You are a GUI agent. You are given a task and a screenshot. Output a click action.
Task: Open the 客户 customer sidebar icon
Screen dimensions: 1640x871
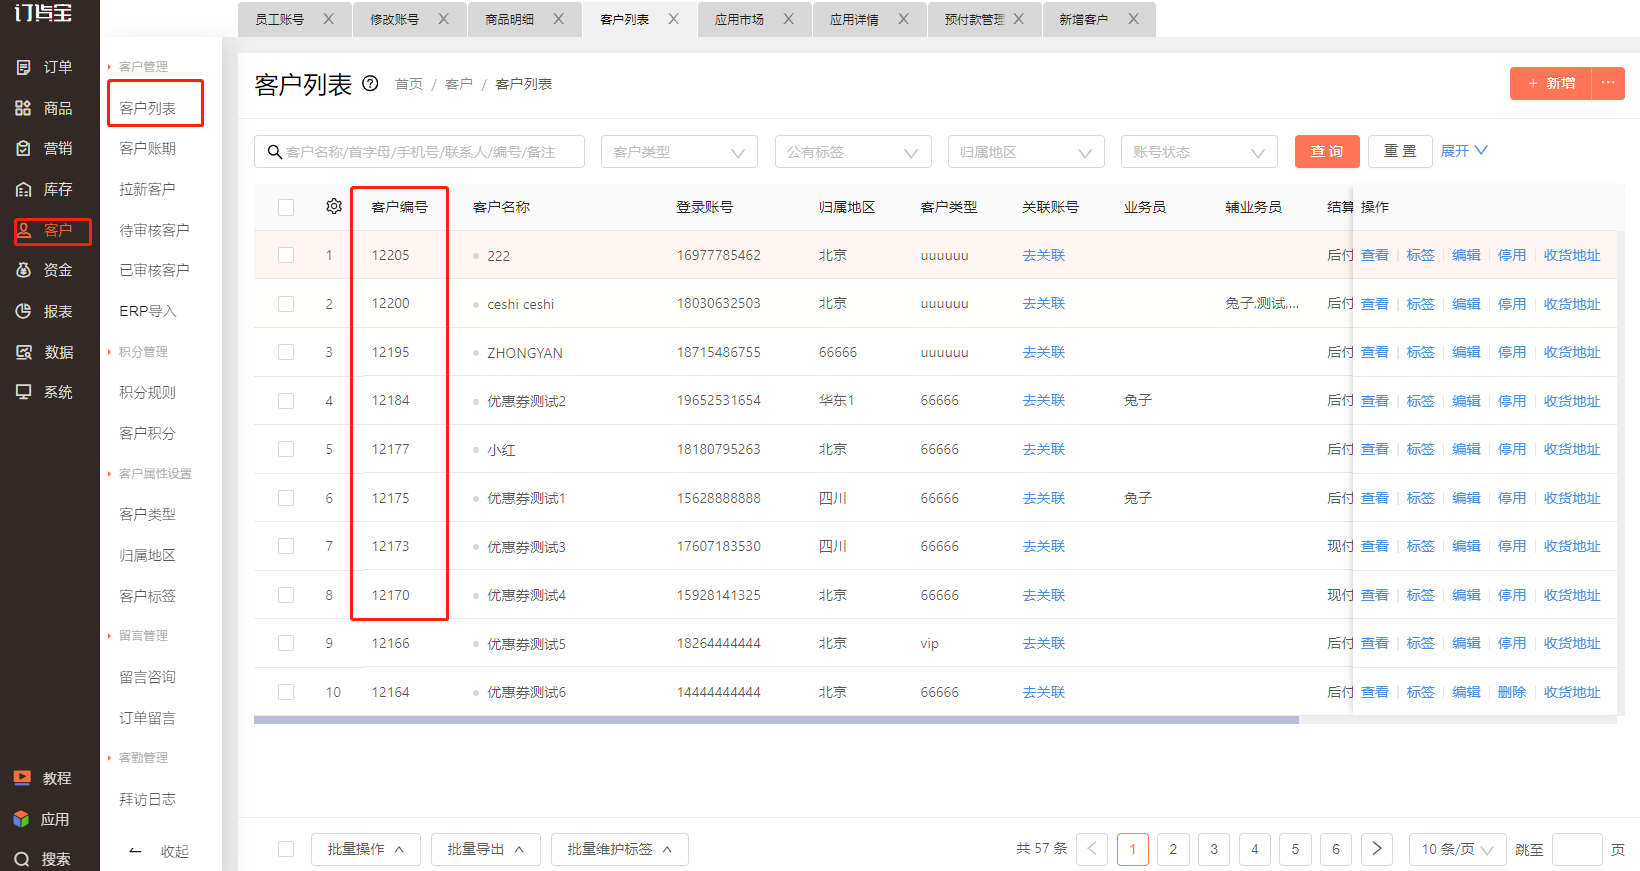click(23, 230)
